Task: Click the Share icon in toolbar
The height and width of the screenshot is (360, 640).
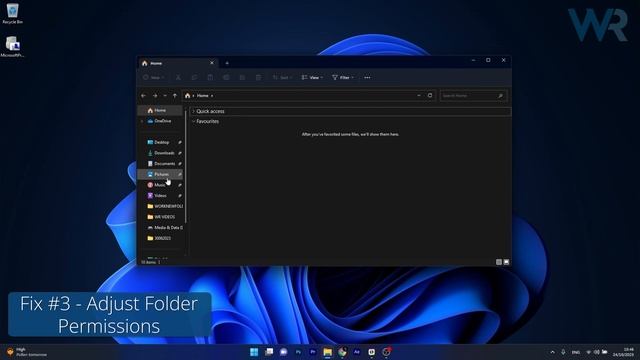Action: click(x=242, y=78)
